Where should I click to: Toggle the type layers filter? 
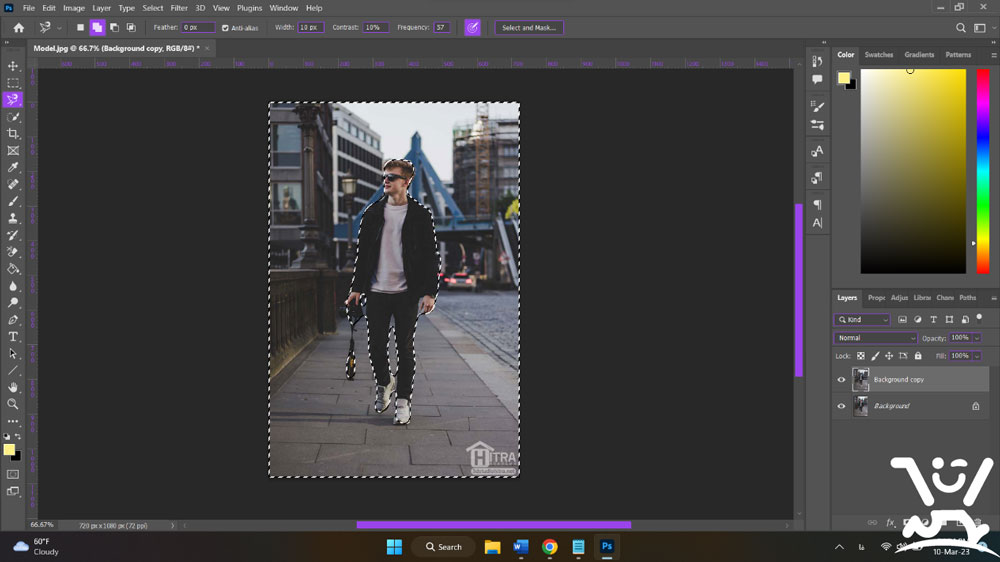point(934,320)
